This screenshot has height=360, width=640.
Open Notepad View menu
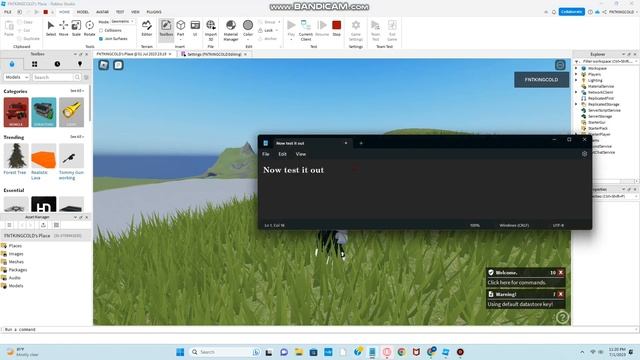click(301, 154)
